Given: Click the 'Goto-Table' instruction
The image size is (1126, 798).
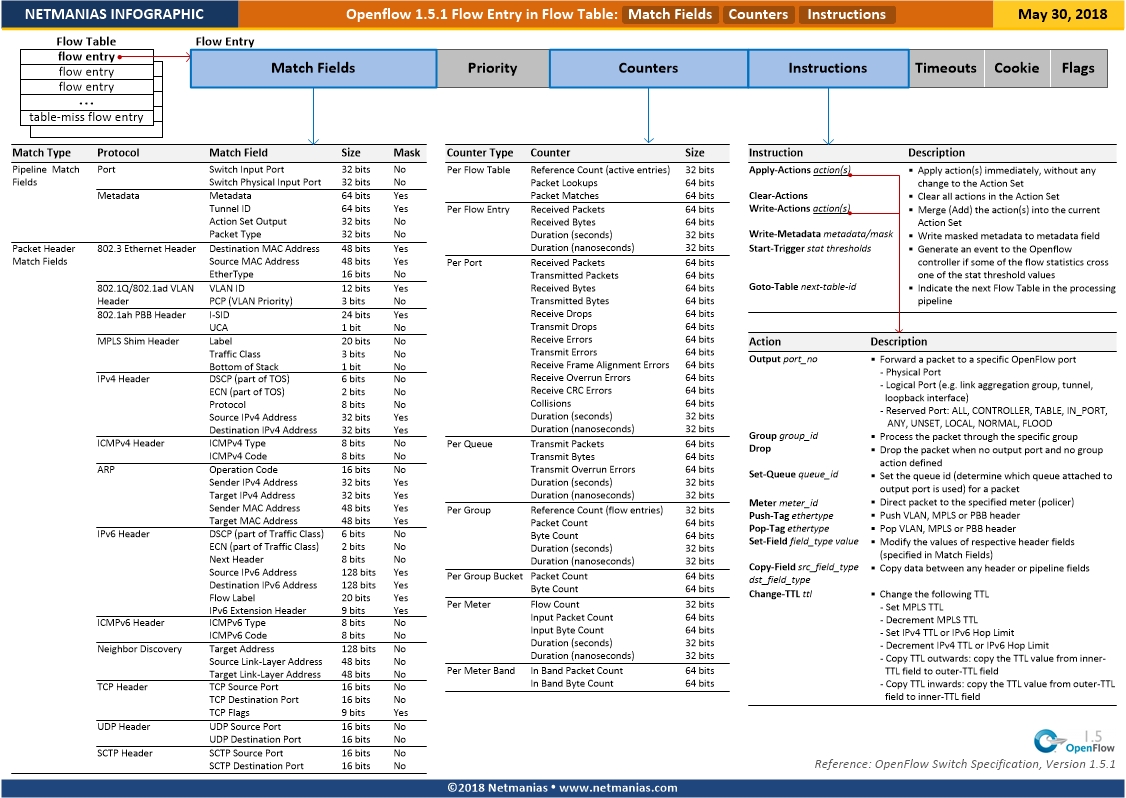Looking at the screenshot, I should [802, 287].
